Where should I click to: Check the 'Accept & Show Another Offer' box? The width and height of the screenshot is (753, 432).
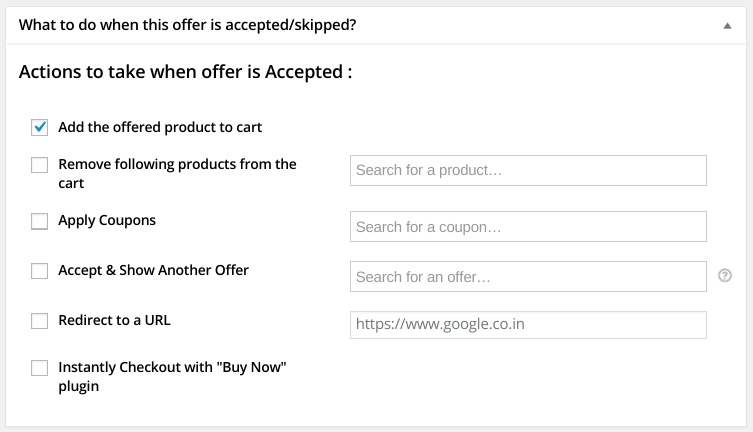click(x=39, y=271)
